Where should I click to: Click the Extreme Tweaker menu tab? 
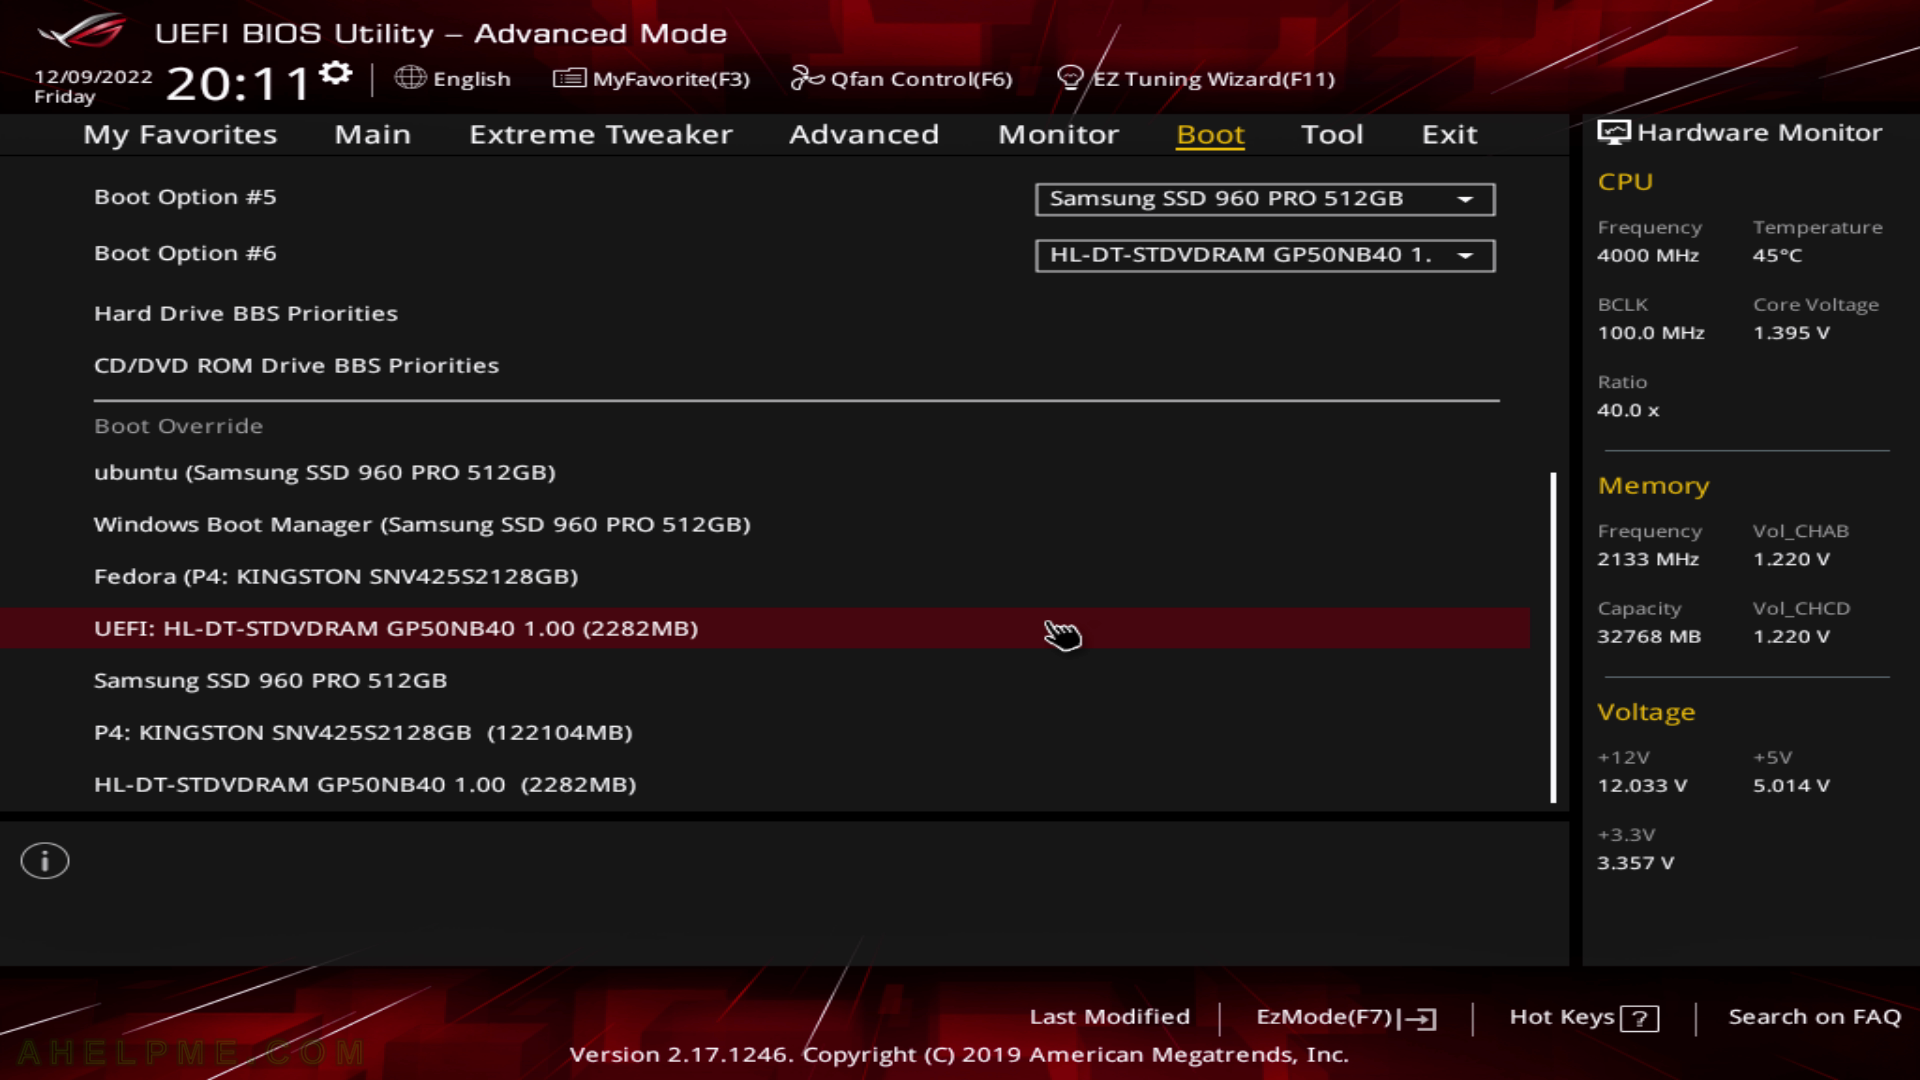tap(601, 133)
